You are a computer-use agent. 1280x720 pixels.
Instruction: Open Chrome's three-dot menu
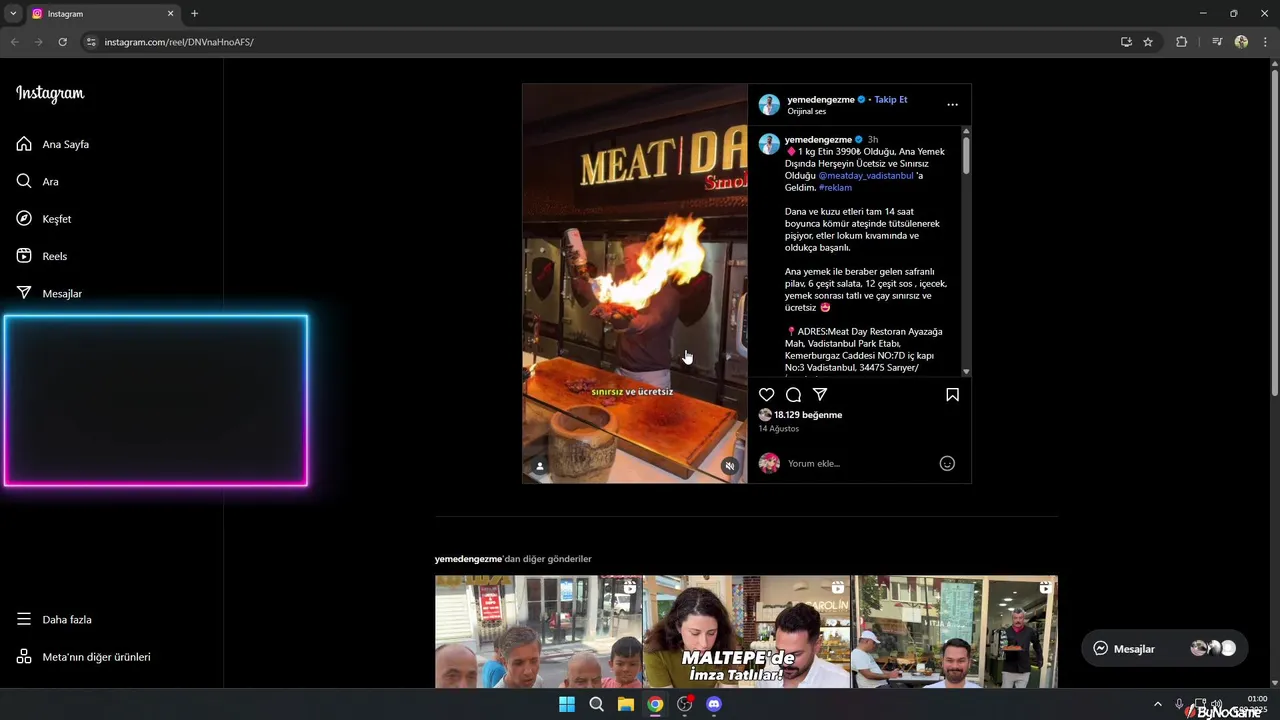tap(1265, 42)
